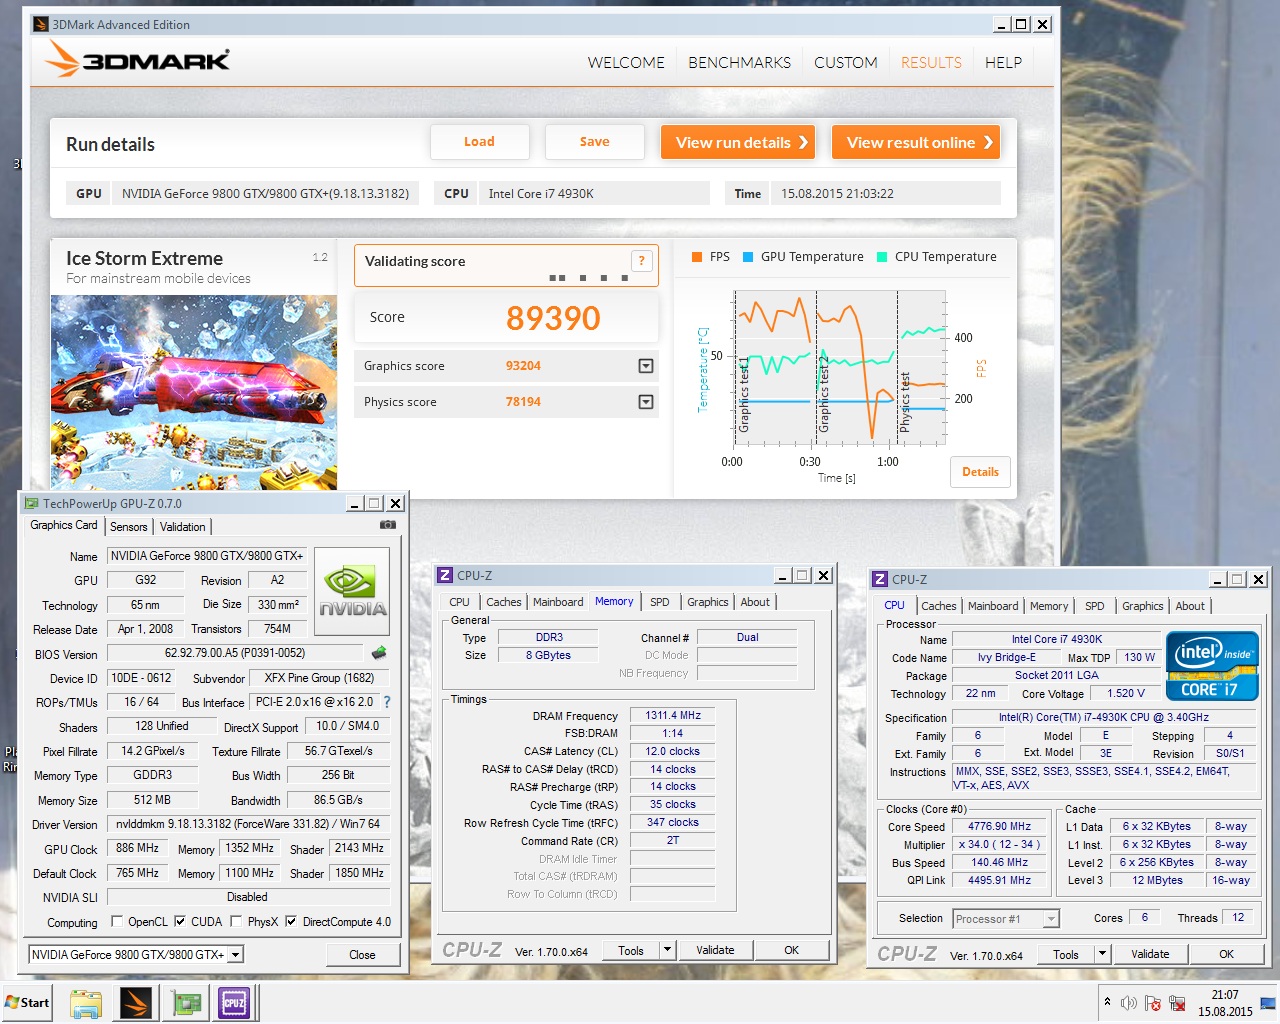Click OK in CPU-Z CPU window

coord(1226,954)
